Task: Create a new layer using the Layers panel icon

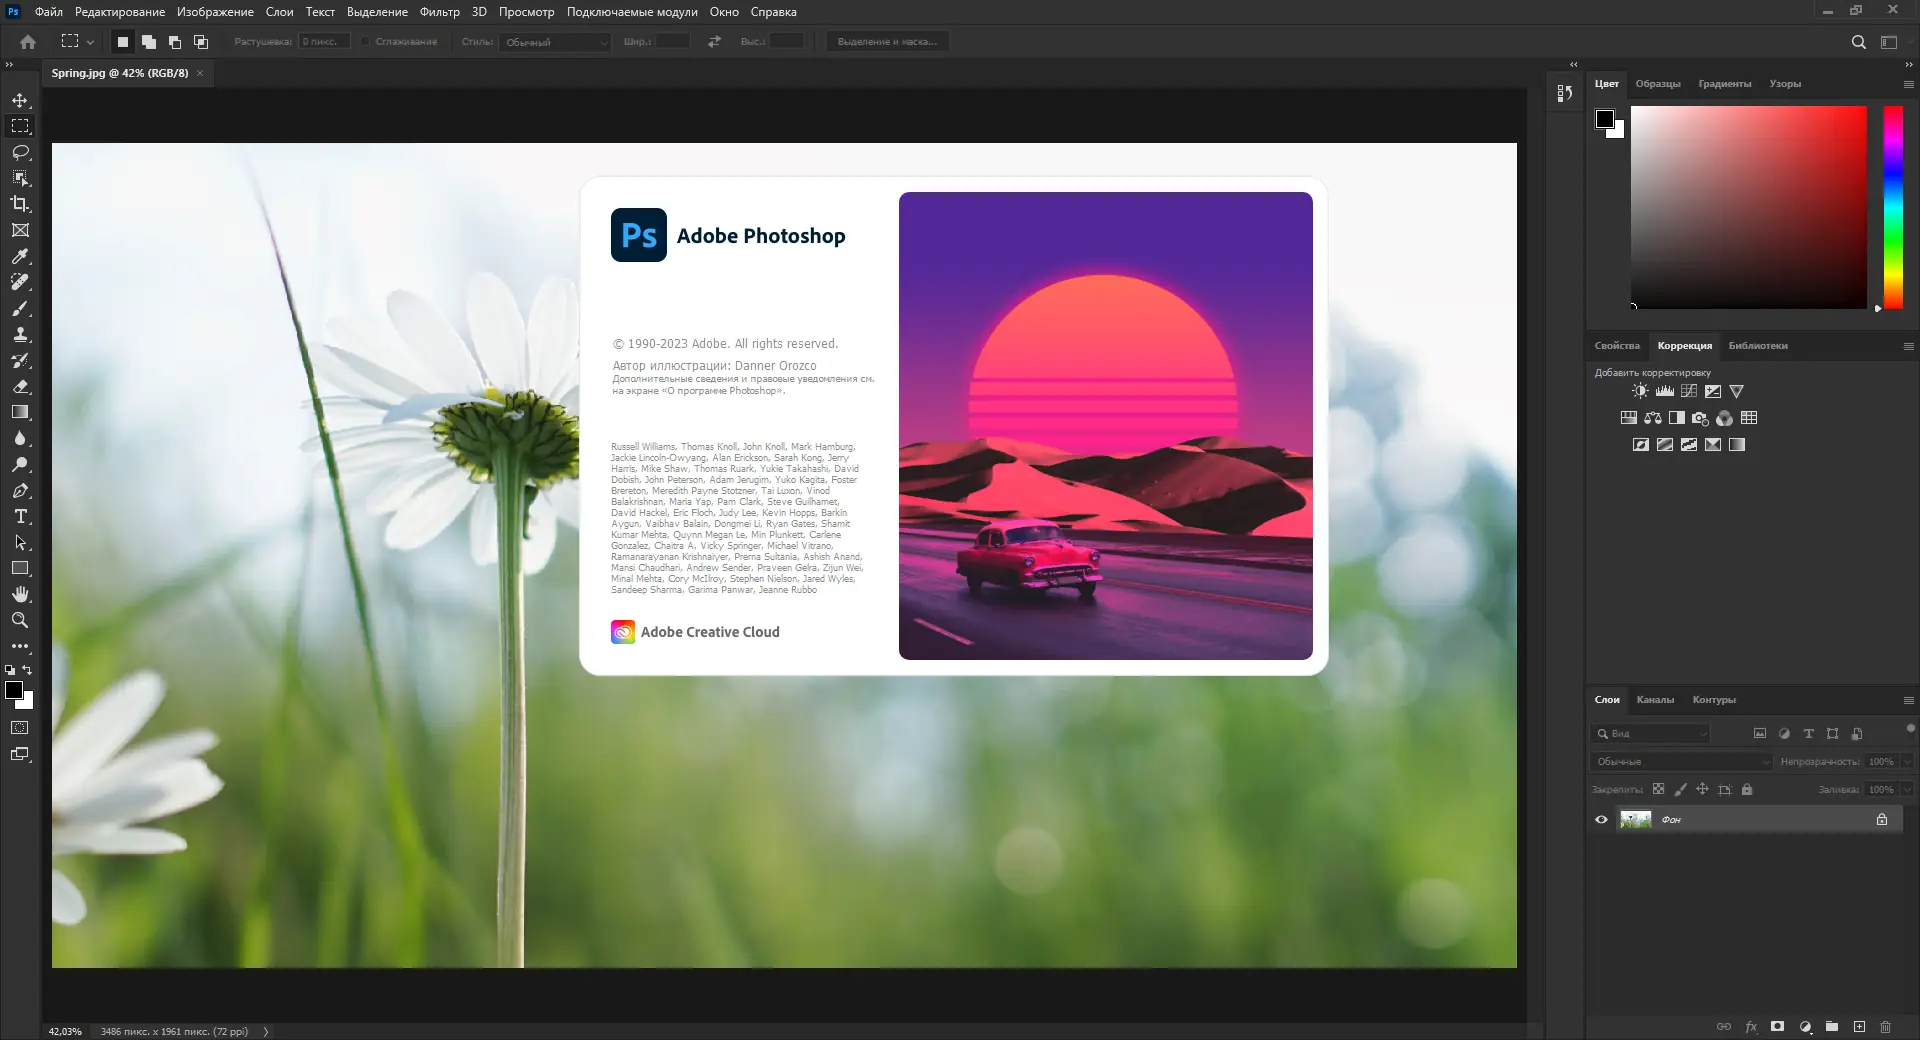Action: (x=1860, y=1027)
